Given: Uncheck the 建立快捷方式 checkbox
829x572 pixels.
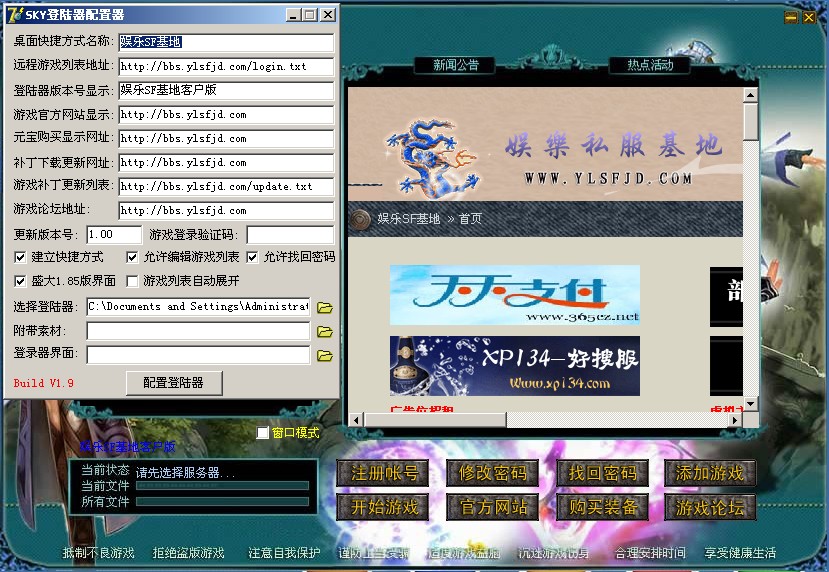Looking at the screenshot, I should point(20,257).
